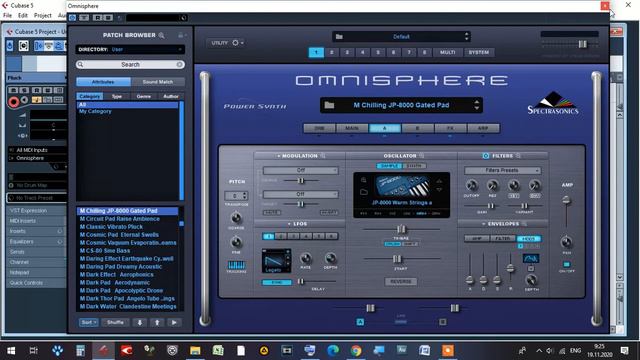The image size is (640, 360).
Task: Open first modulation source Off dropdown
Action: (300, 170)
